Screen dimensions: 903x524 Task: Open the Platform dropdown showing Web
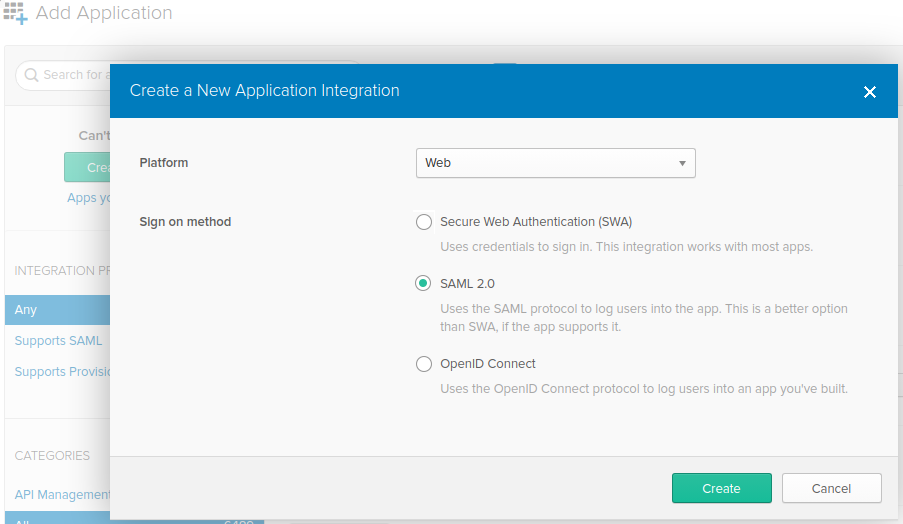[x=556, y=163]
